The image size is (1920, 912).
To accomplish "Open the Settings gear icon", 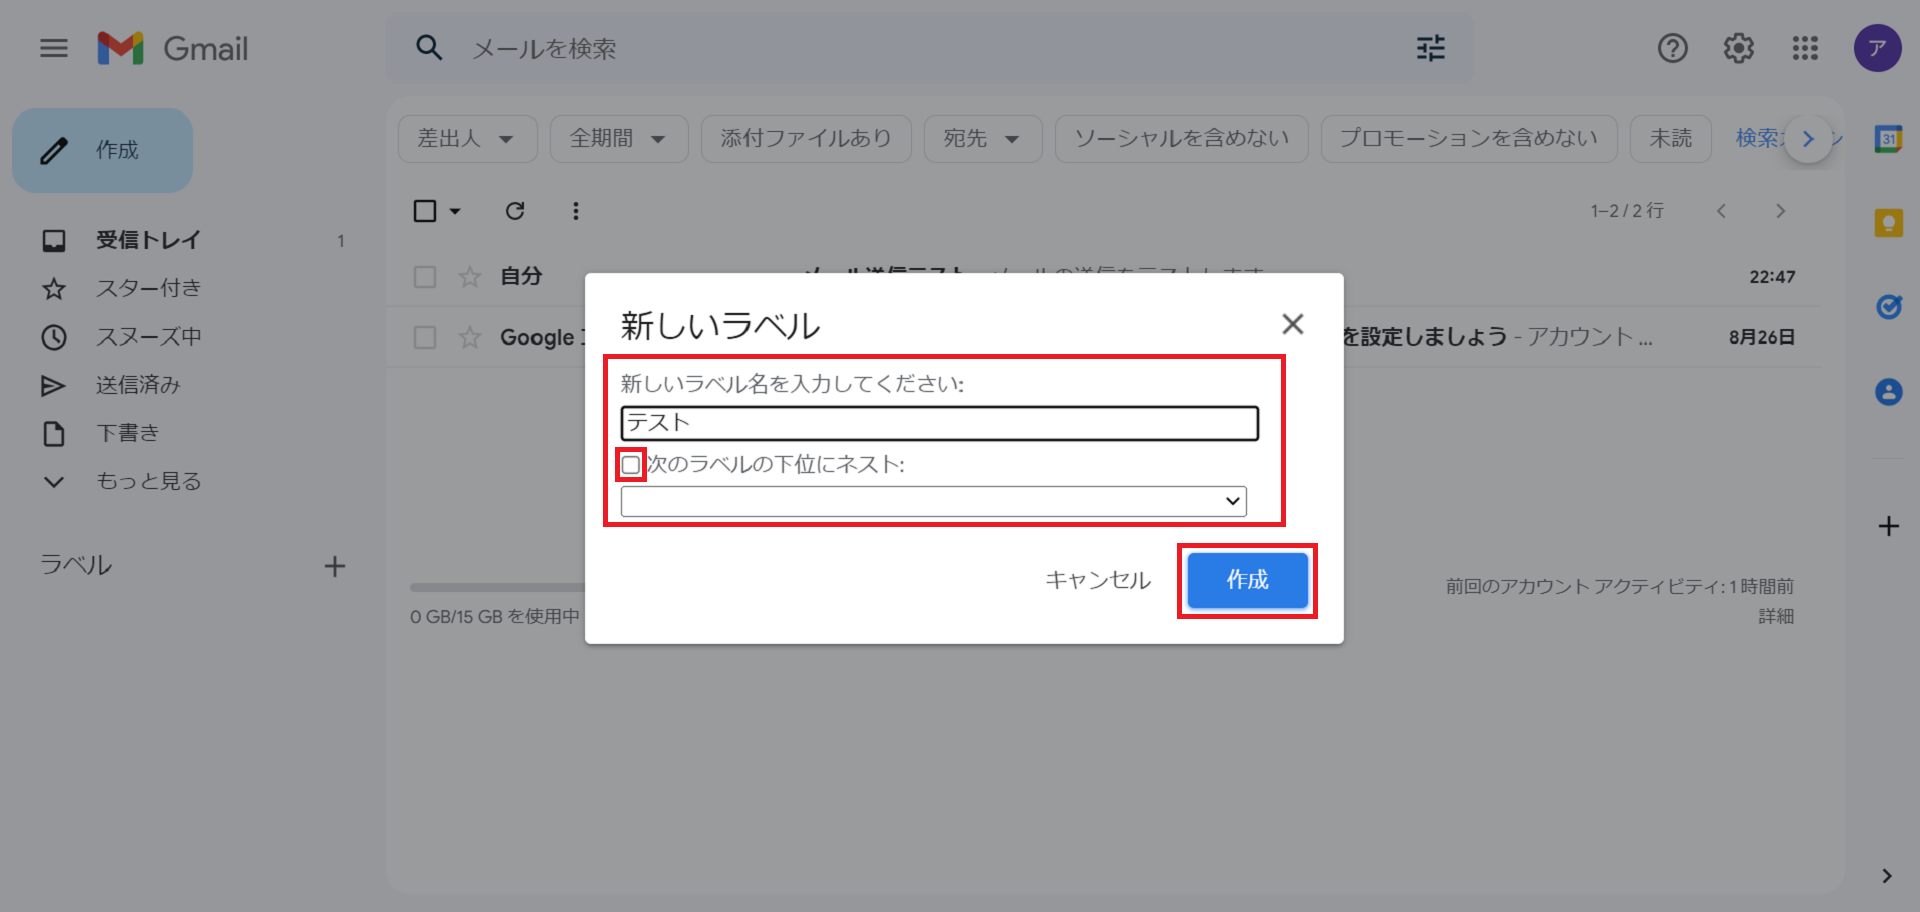I will click(x=1738, y=48).
